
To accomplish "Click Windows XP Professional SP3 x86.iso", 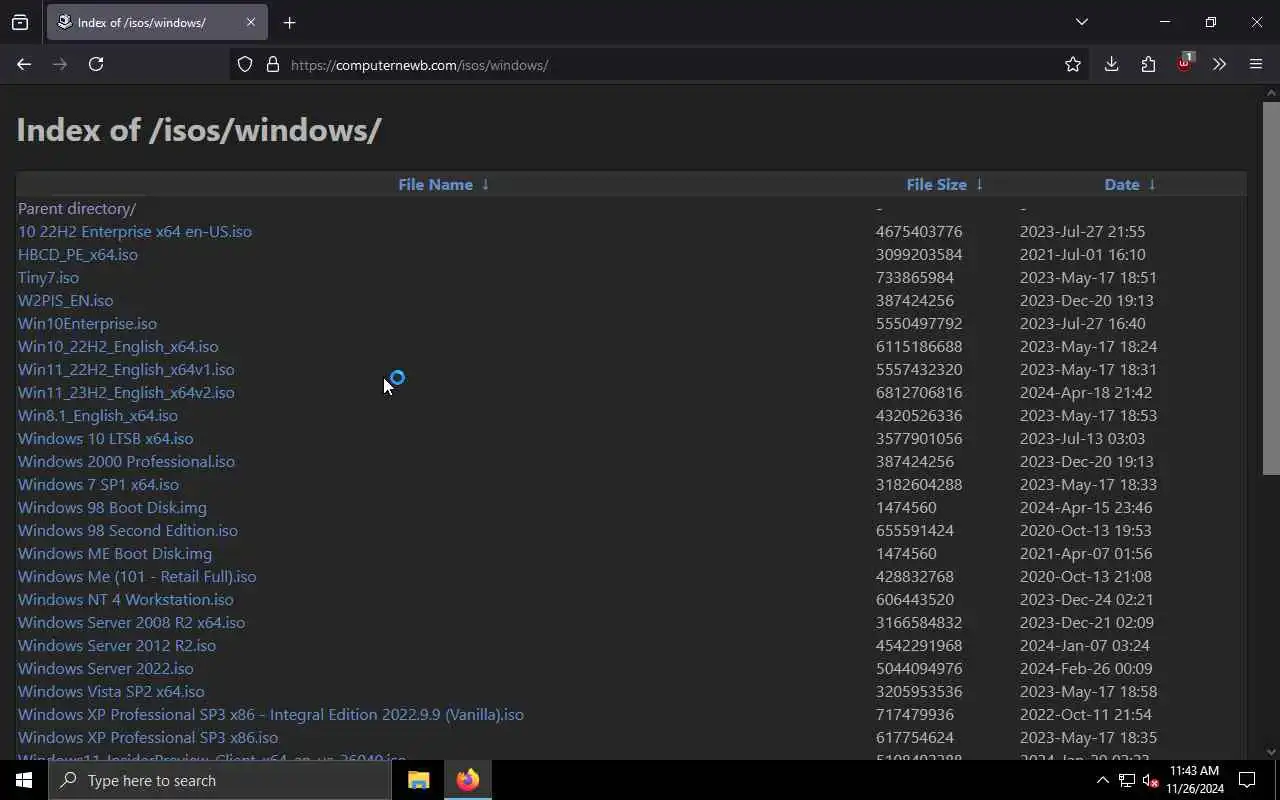I will pyautogui.click(x=148, y=737).
